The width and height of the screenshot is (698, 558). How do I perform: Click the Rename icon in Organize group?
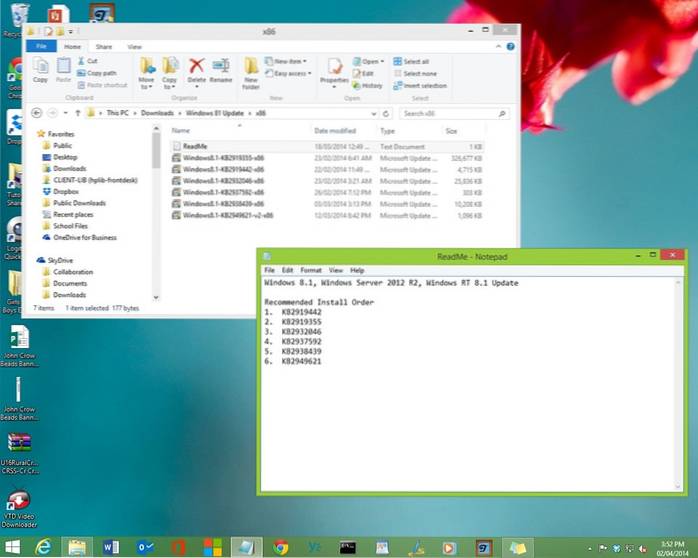tap(221, 70)
